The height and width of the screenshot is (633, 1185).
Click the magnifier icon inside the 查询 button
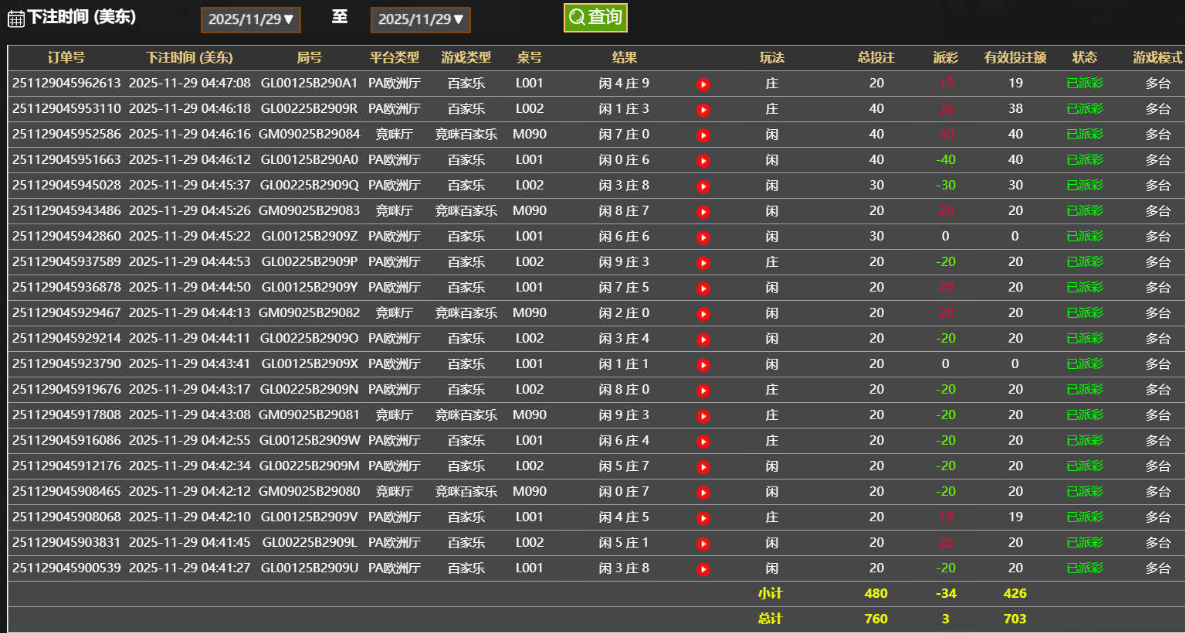coord(577,17)
